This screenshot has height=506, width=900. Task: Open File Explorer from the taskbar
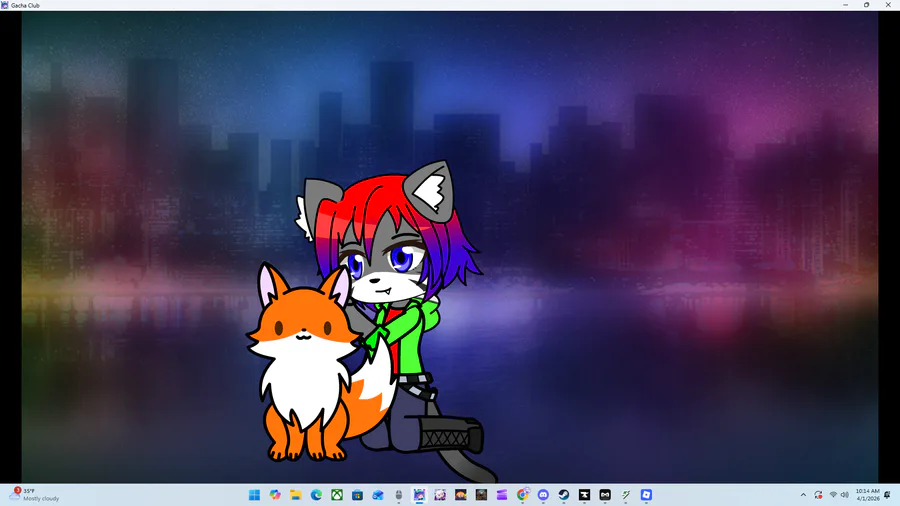(x=296, y=495)
